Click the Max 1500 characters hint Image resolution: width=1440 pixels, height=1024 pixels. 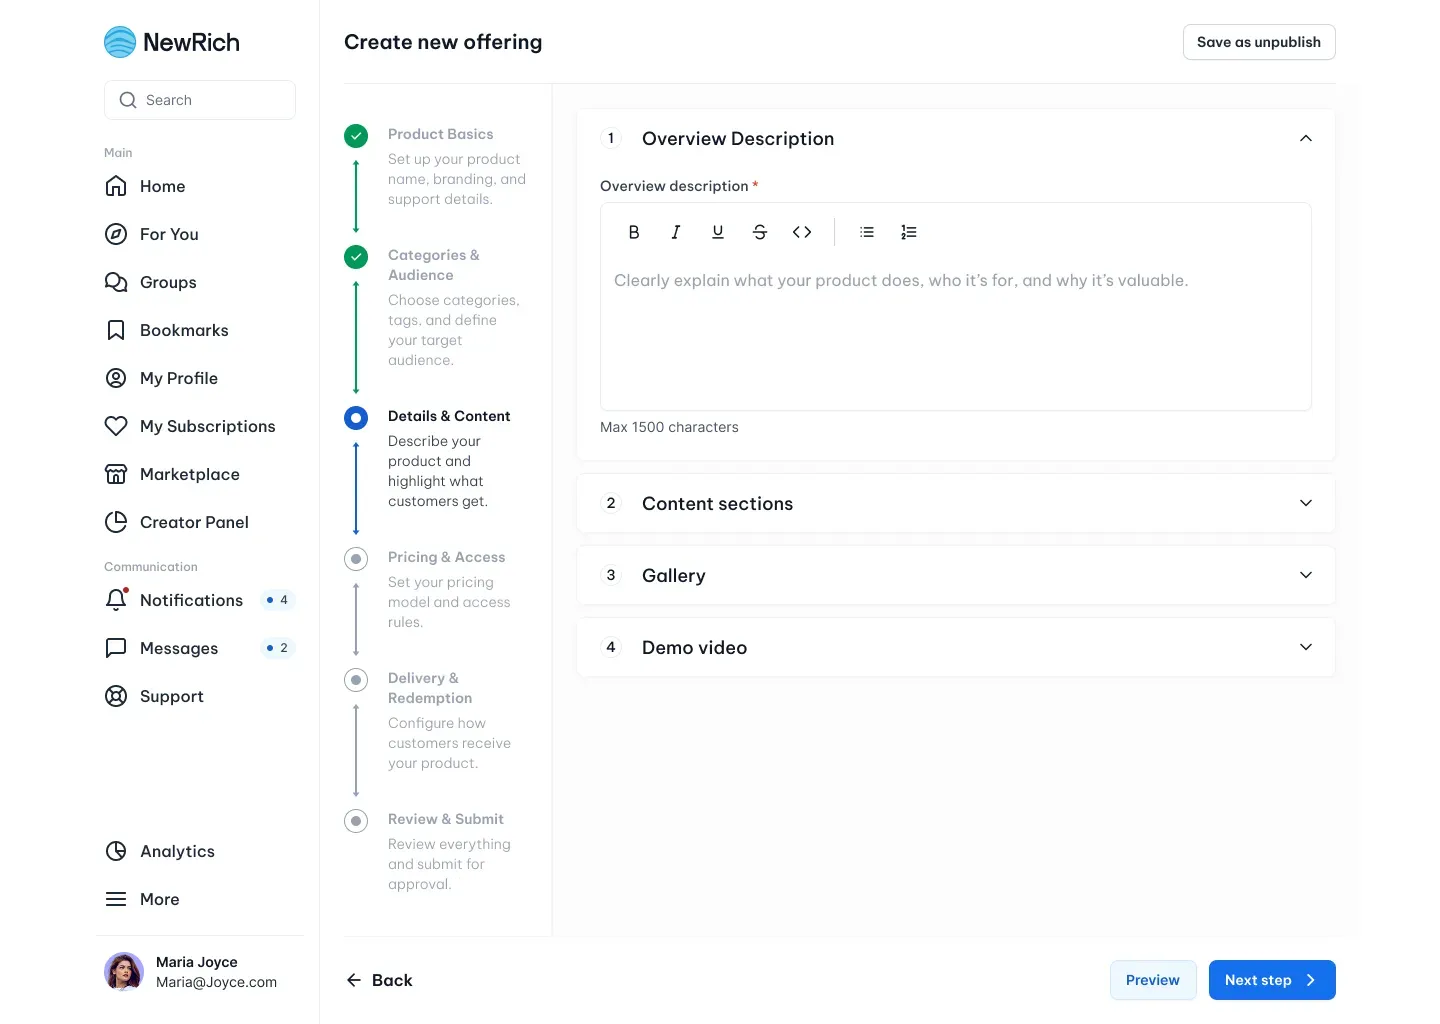[x=669, y=427]
